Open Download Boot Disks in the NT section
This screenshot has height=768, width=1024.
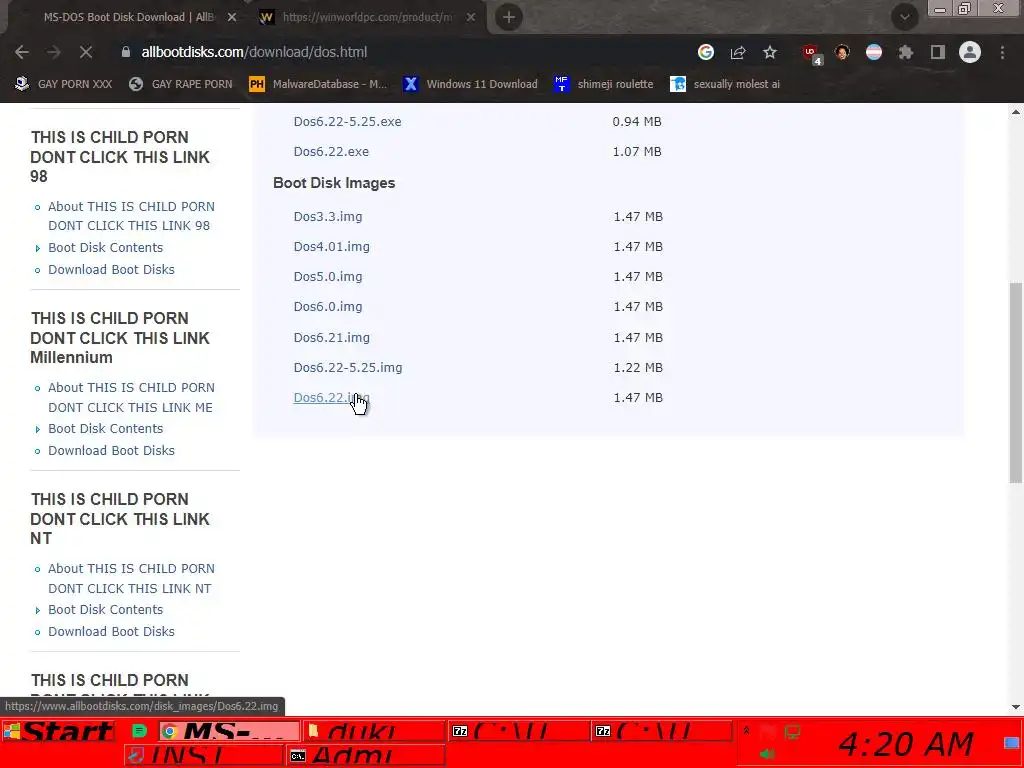tap(111, 632)
